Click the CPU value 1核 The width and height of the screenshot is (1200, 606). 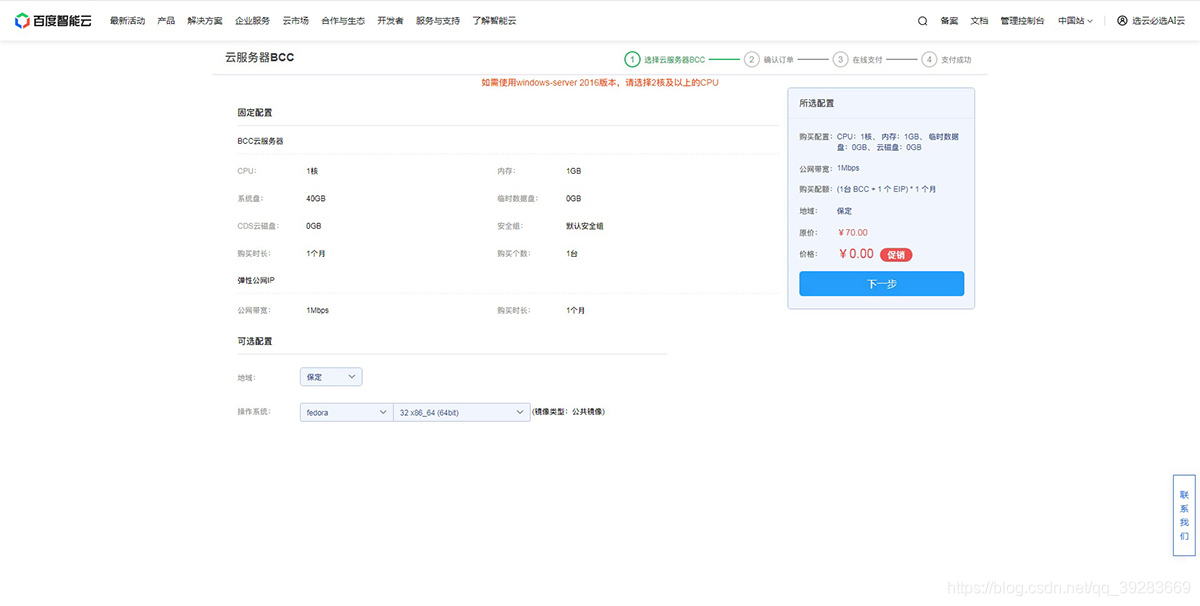312,171
